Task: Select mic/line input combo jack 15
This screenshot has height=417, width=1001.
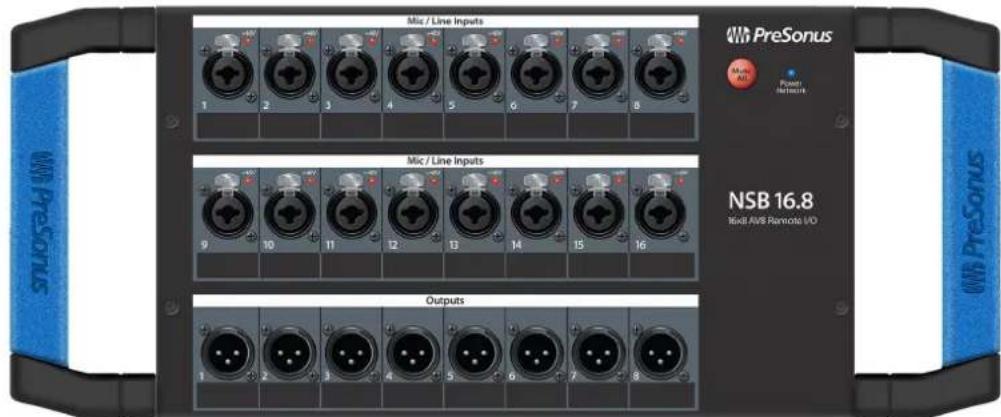Action: click(x=598, y=215)
